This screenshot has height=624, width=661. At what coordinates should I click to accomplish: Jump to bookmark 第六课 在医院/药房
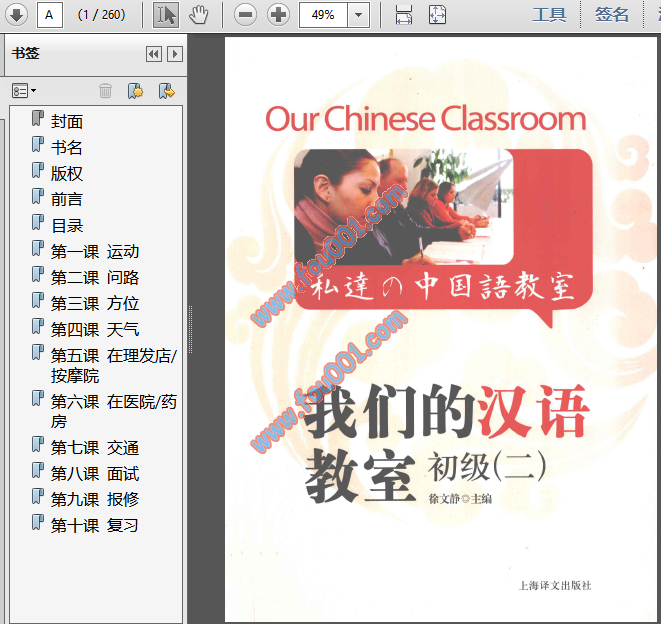(114, 411)
